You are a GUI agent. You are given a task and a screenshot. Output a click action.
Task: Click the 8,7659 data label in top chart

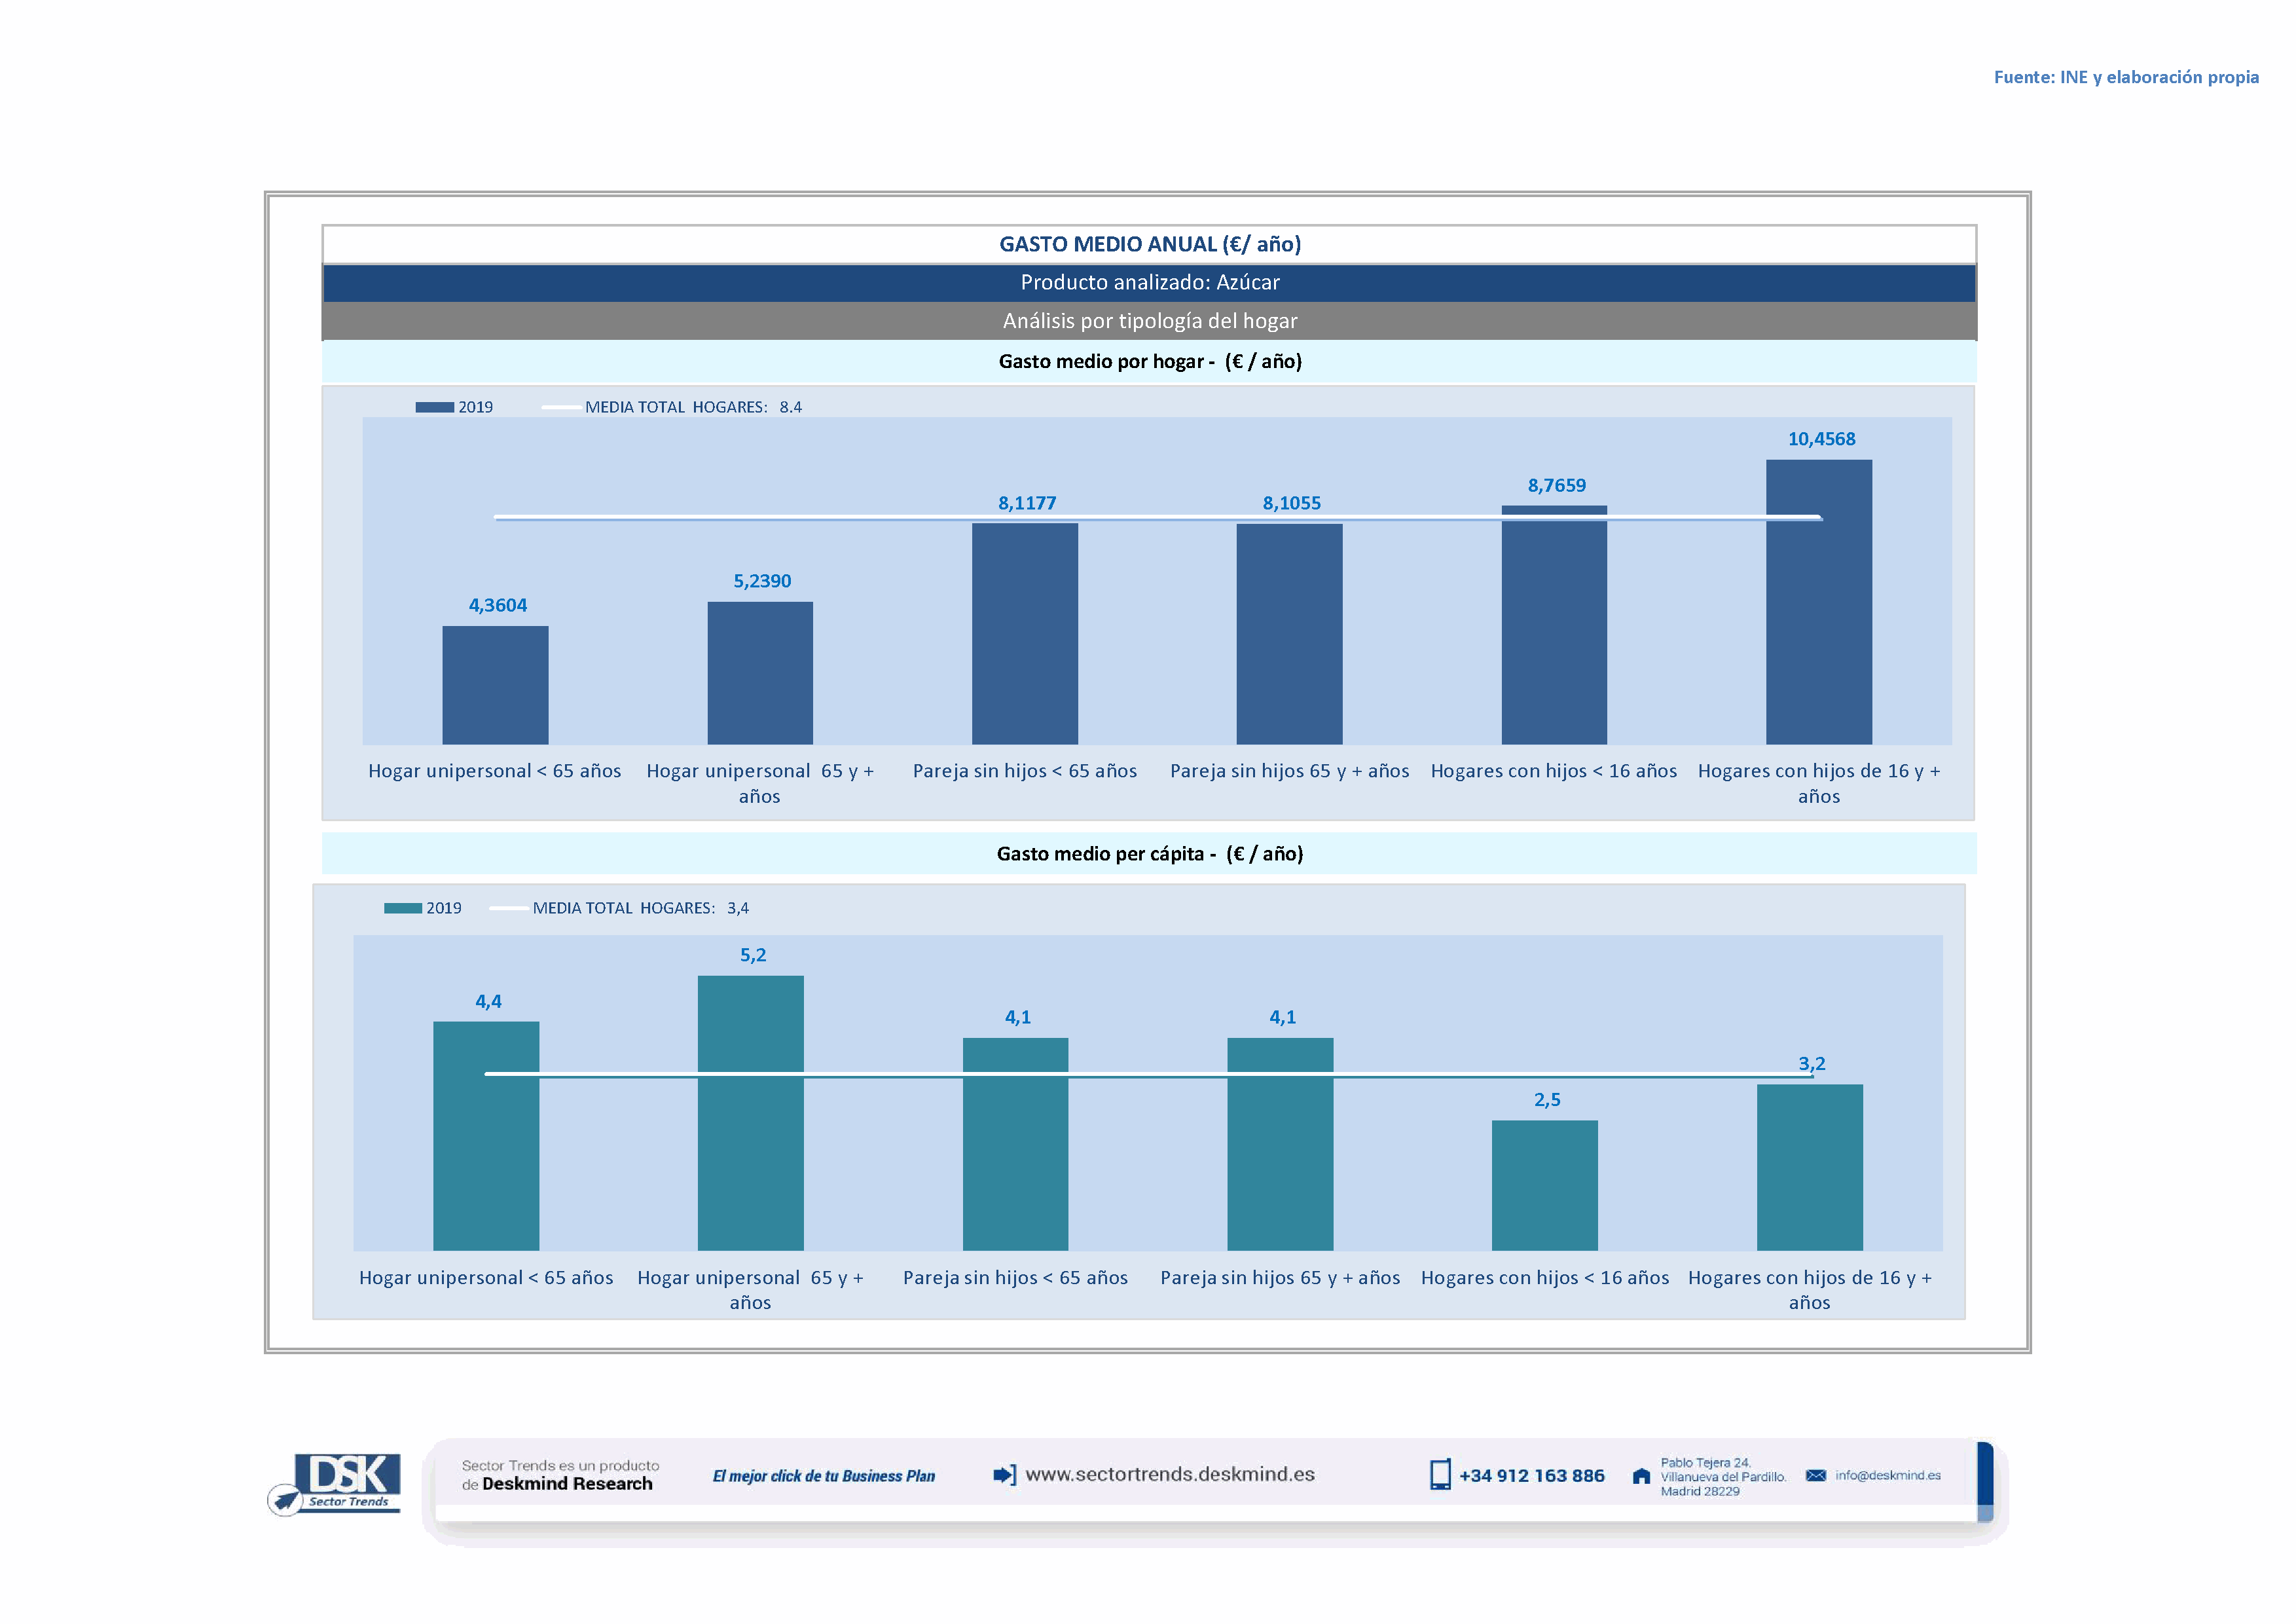point(1556,486)
